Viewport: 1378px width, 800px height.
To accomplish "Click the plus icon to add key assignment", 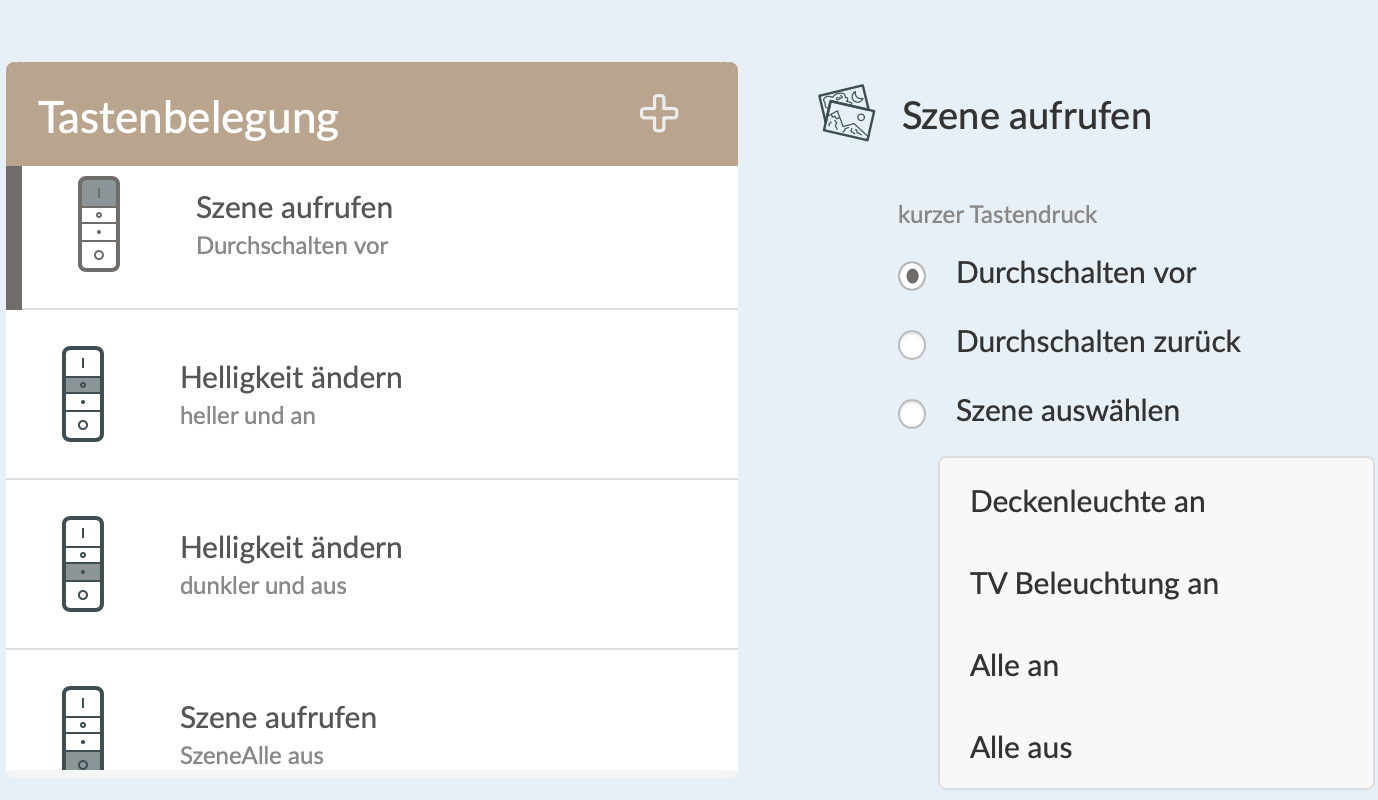I will 659,114.
